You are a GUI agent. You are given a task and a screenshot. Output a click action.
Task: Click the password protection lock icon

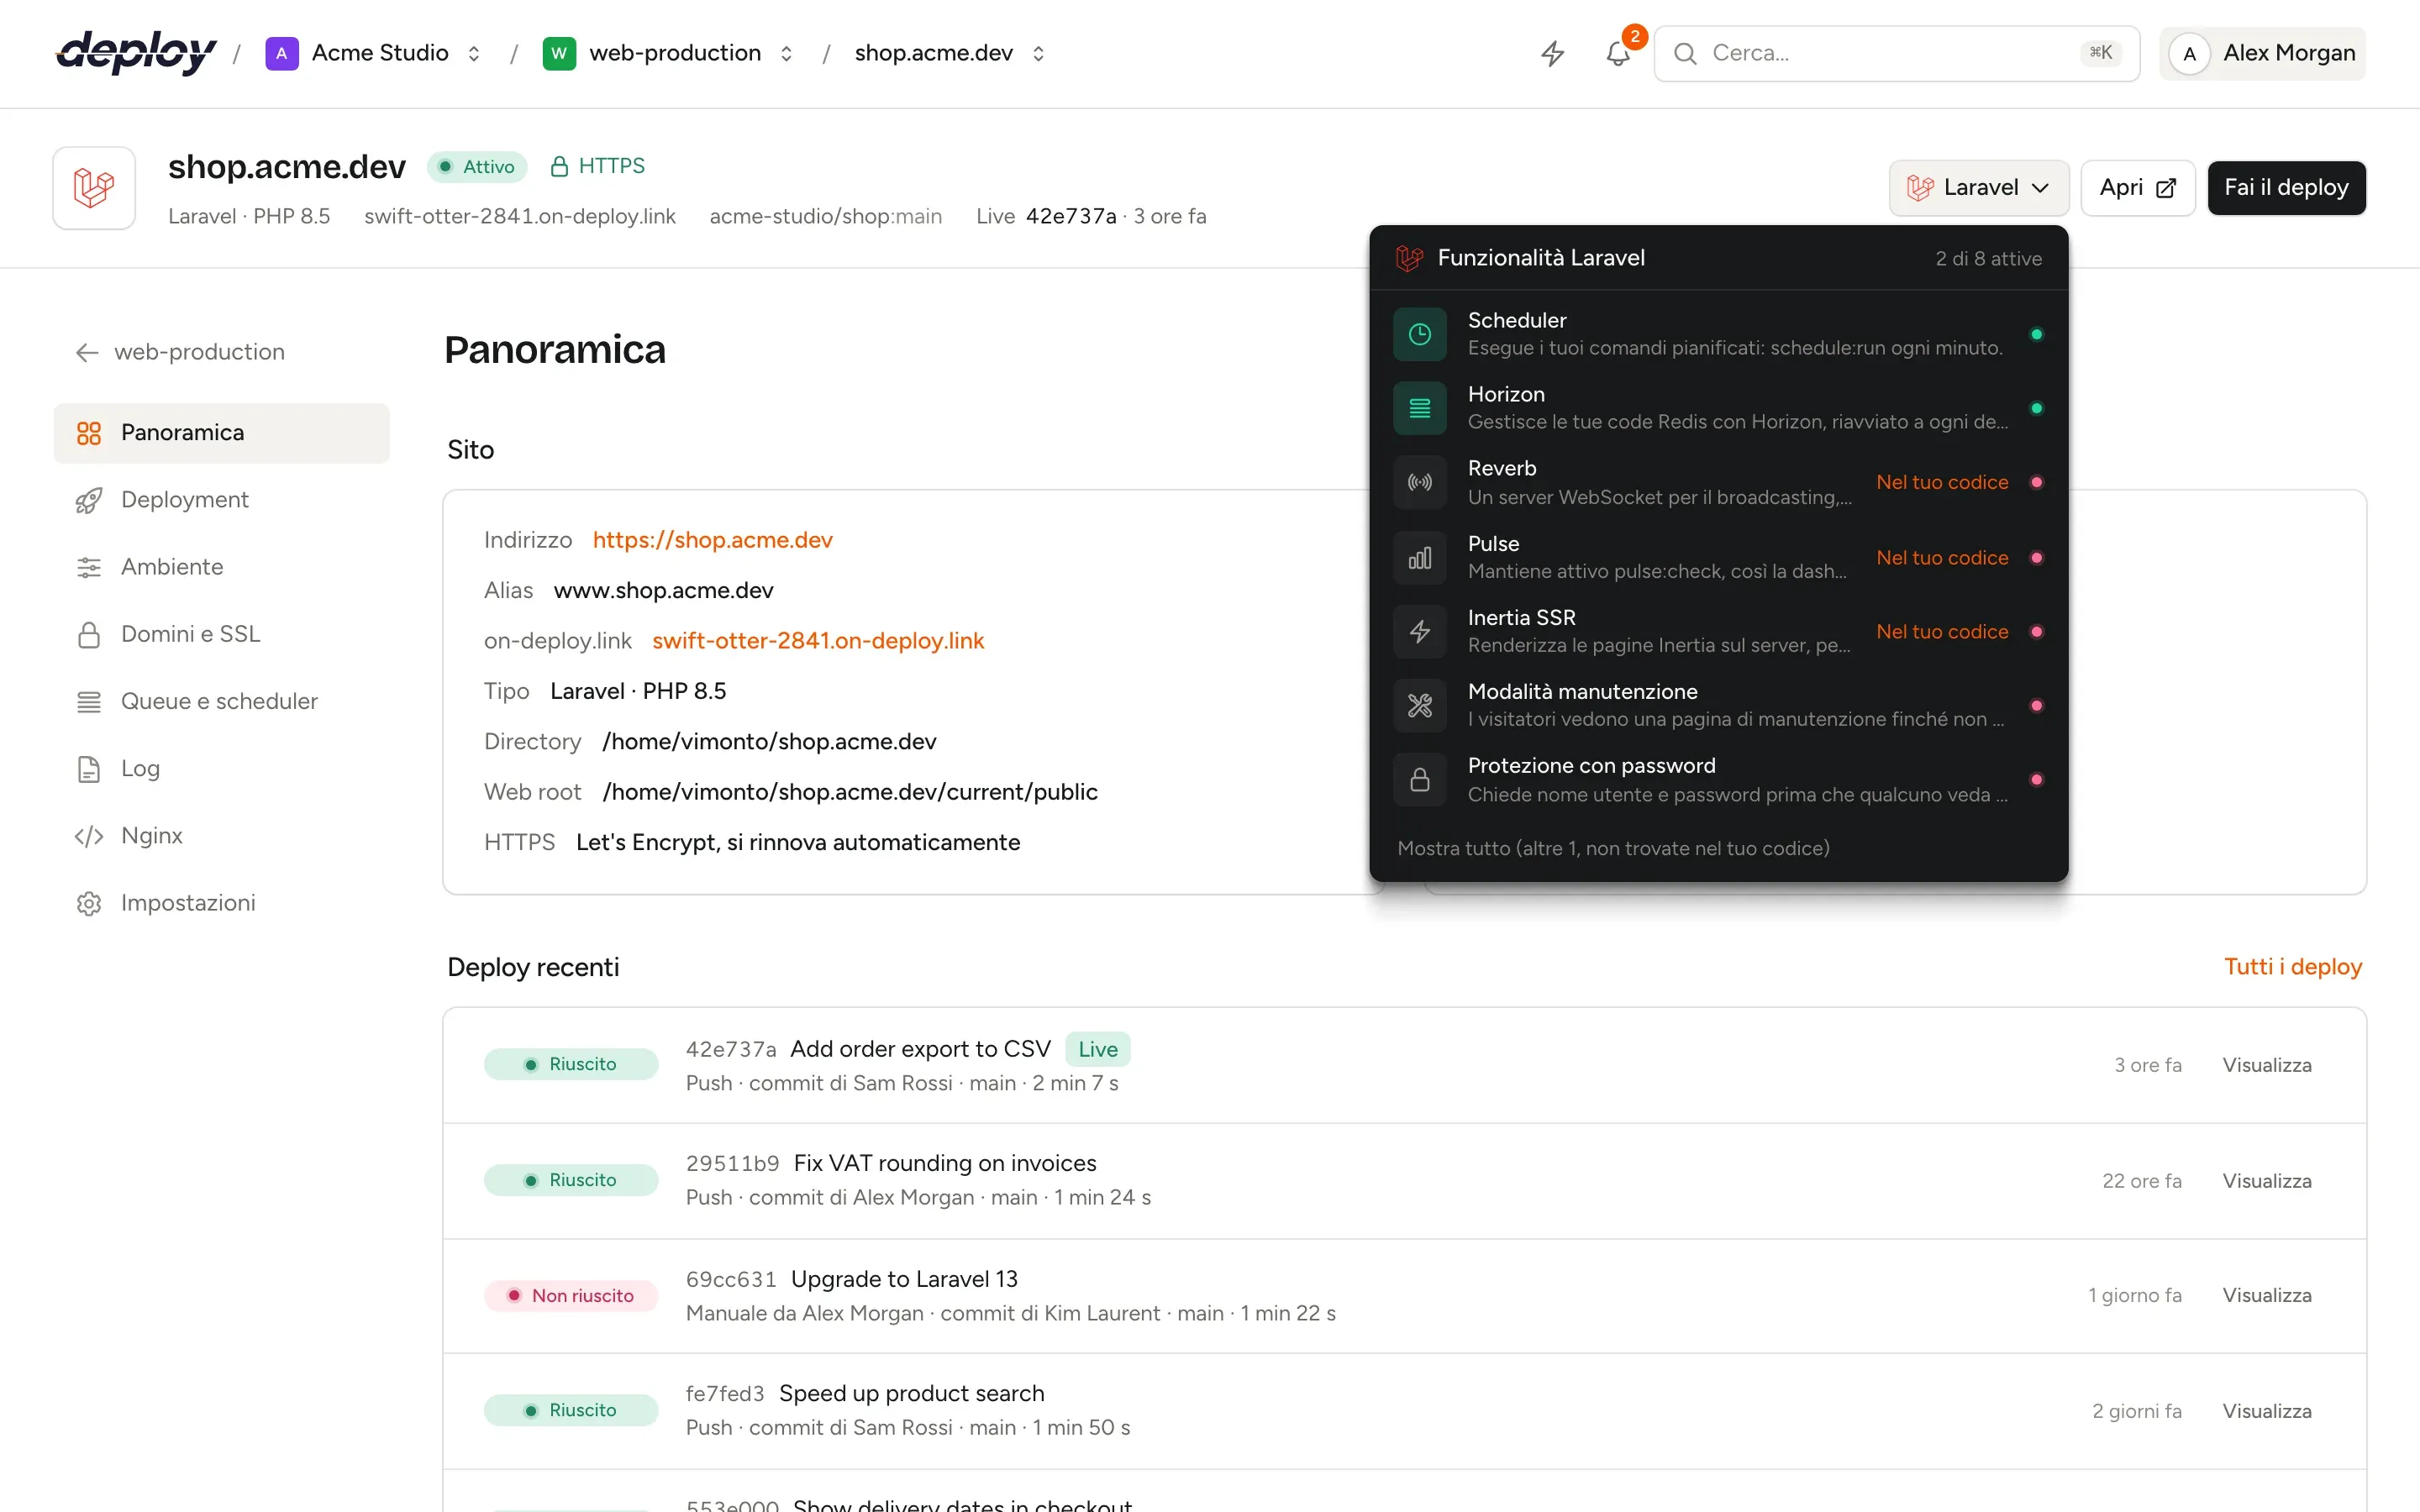1420,779
